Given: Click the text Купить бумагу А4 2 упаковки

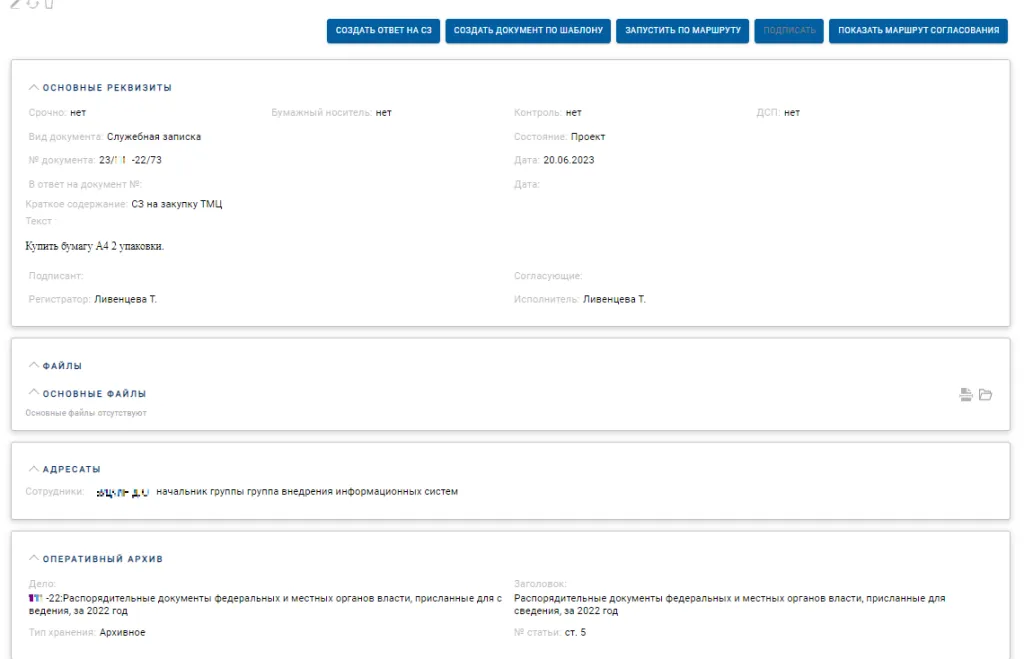Looking at the screenshot, I should [x=95, y=246].
